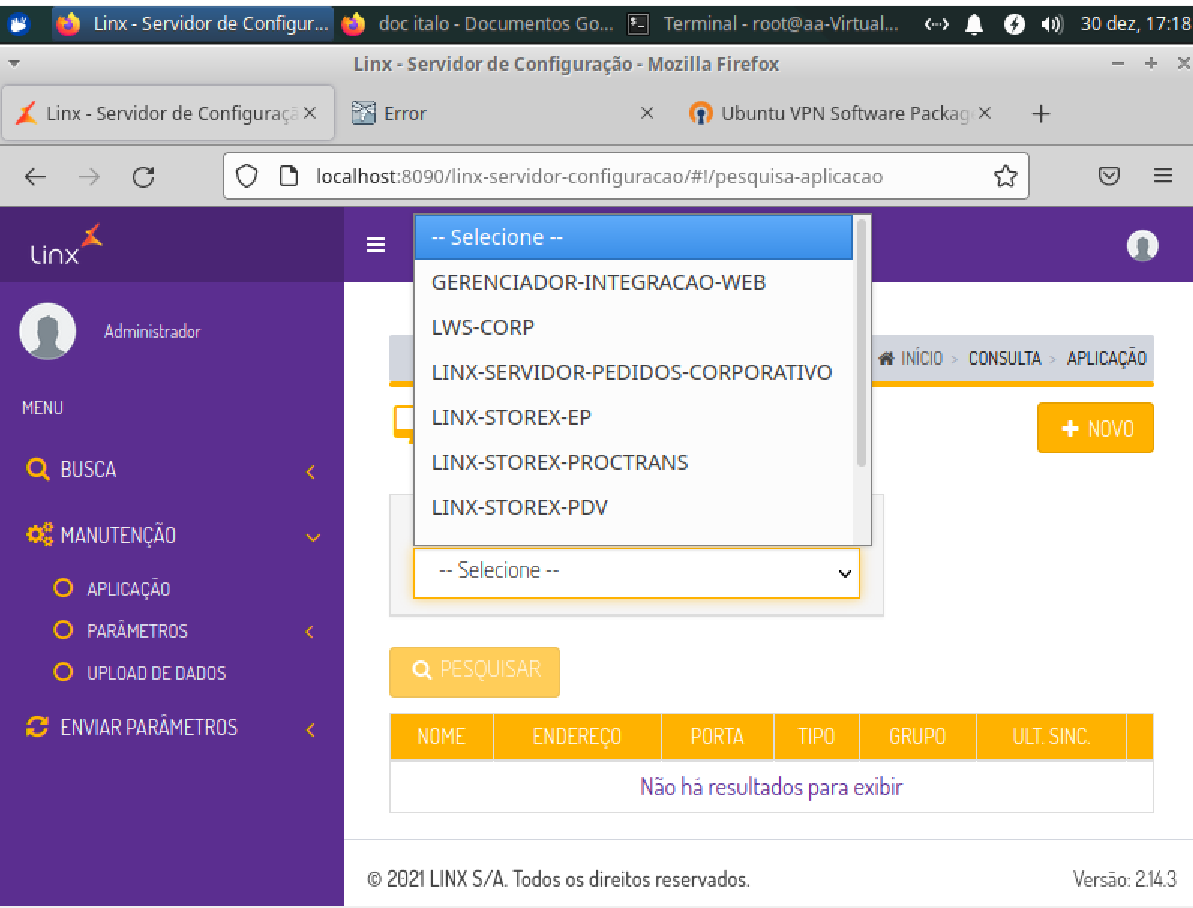Viewport: 1193px width, 908px height.
Task: Open the APLICAÇÃO sidebar menu item
Action: click(x=128, y=588)
